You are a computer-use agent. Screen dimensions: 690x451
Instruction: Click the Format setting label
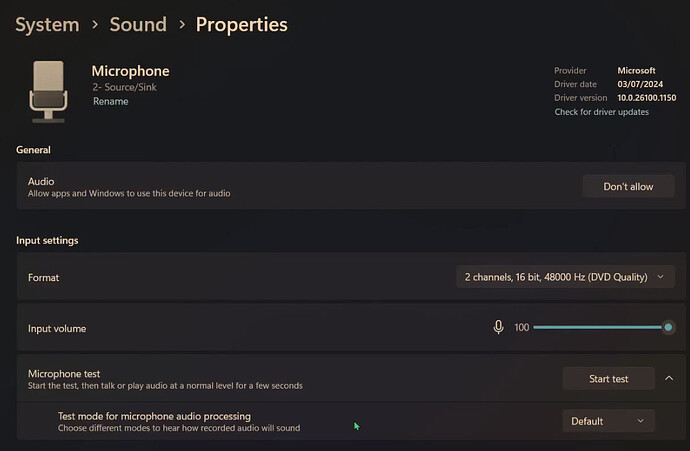click(x=43, y=277)
